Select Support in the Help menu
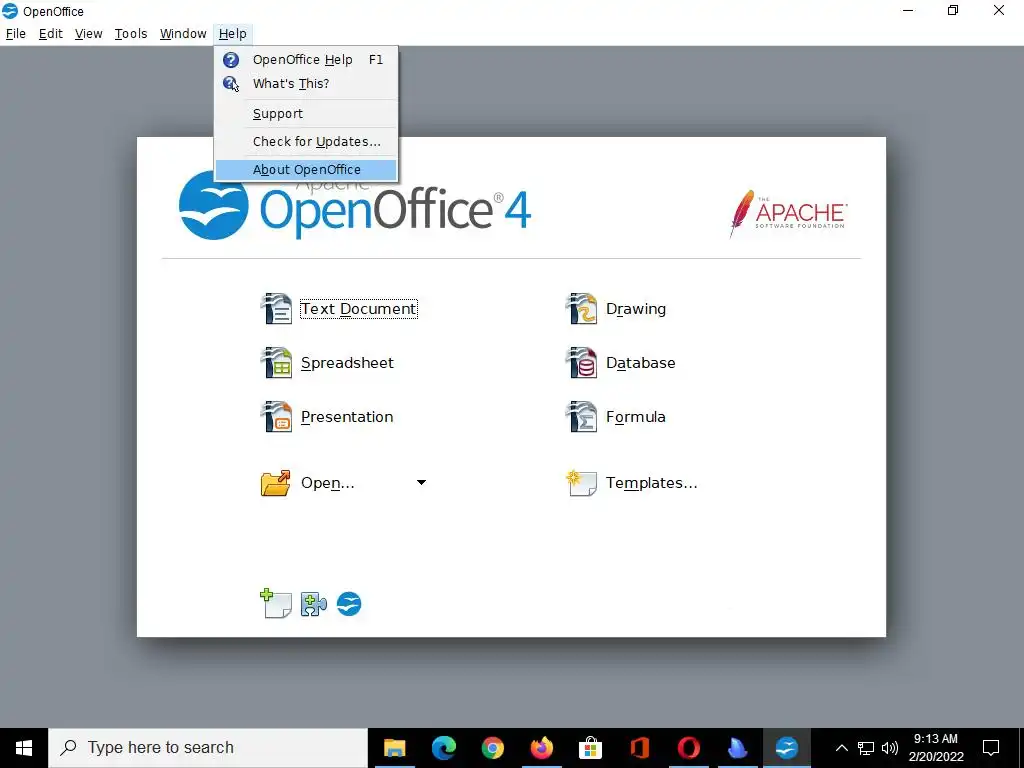This screenshot has height=768, width=1024. [306, 114]
